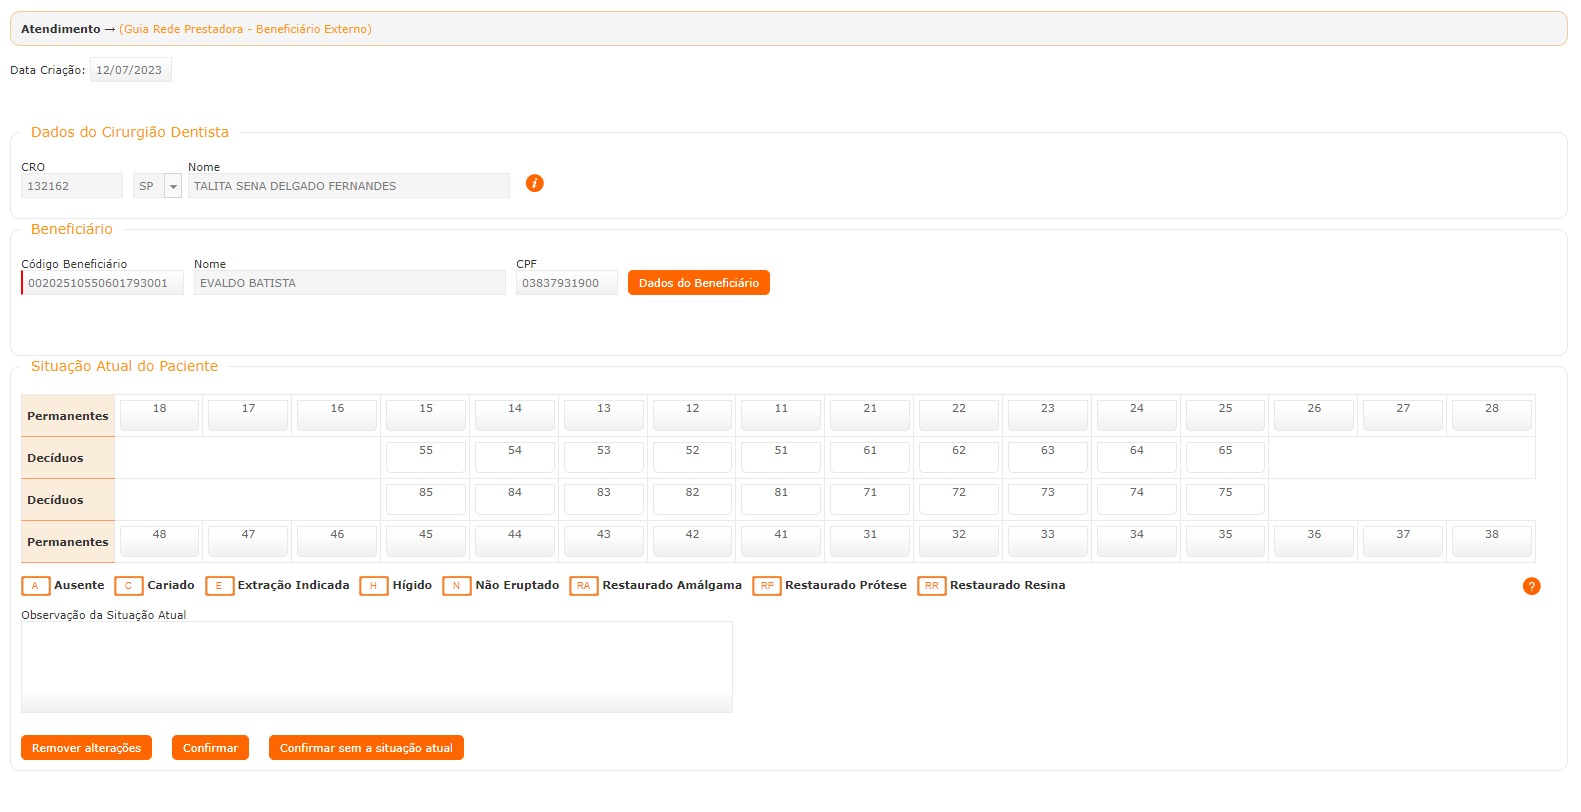Click the Remover alterações button
This screenshot has width=1581, height=812.
86,748
